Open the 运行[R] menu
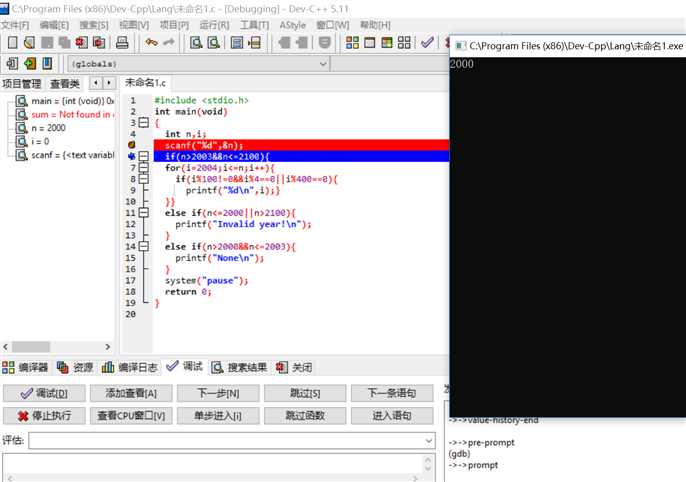Image resolution: width=686 pixels, height=482 pixels. (214, 25)
